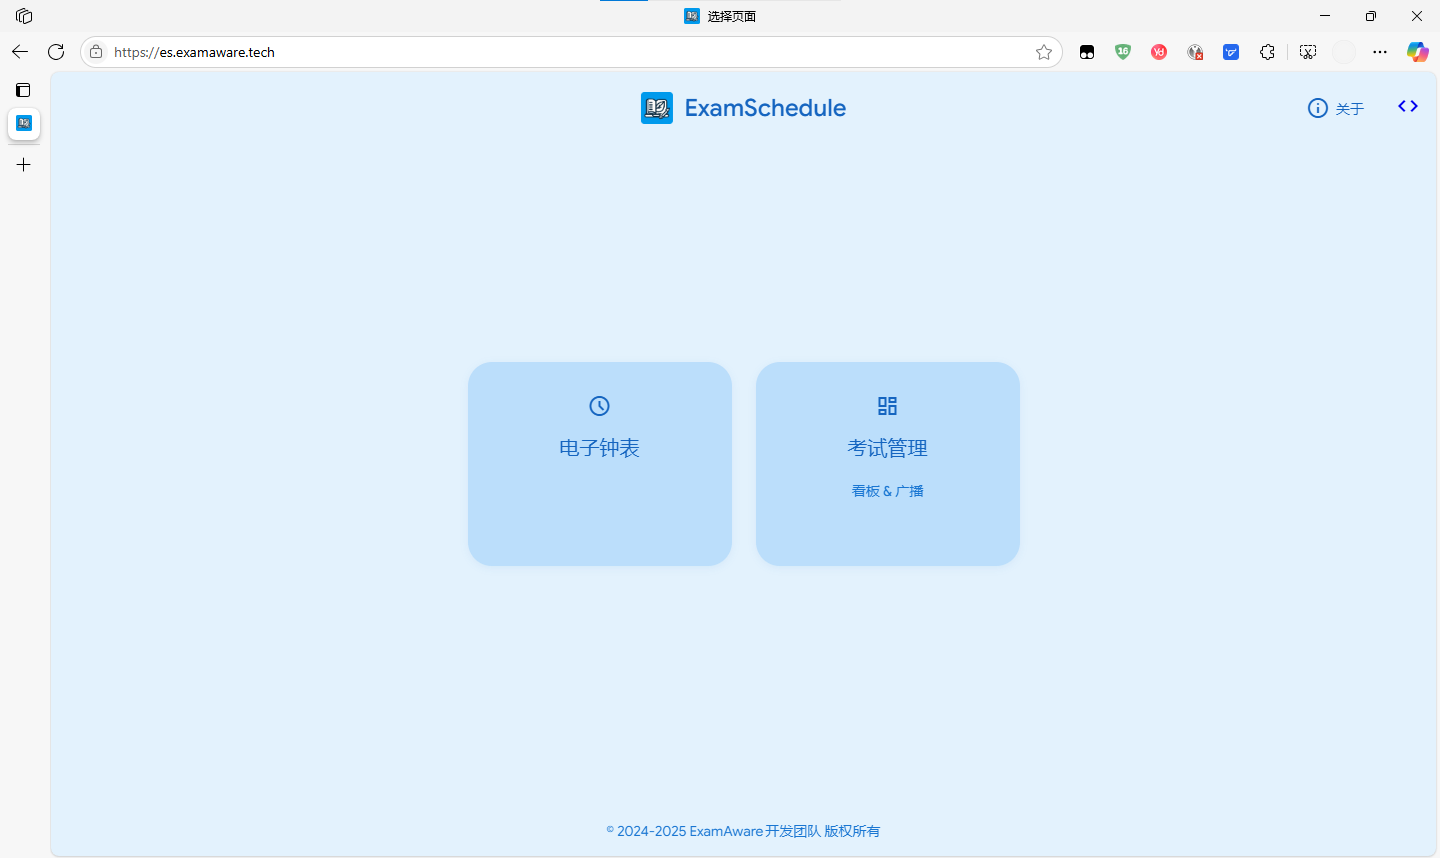Add this page to favorites with star

pyautogui.click(x=1044, y=52)
